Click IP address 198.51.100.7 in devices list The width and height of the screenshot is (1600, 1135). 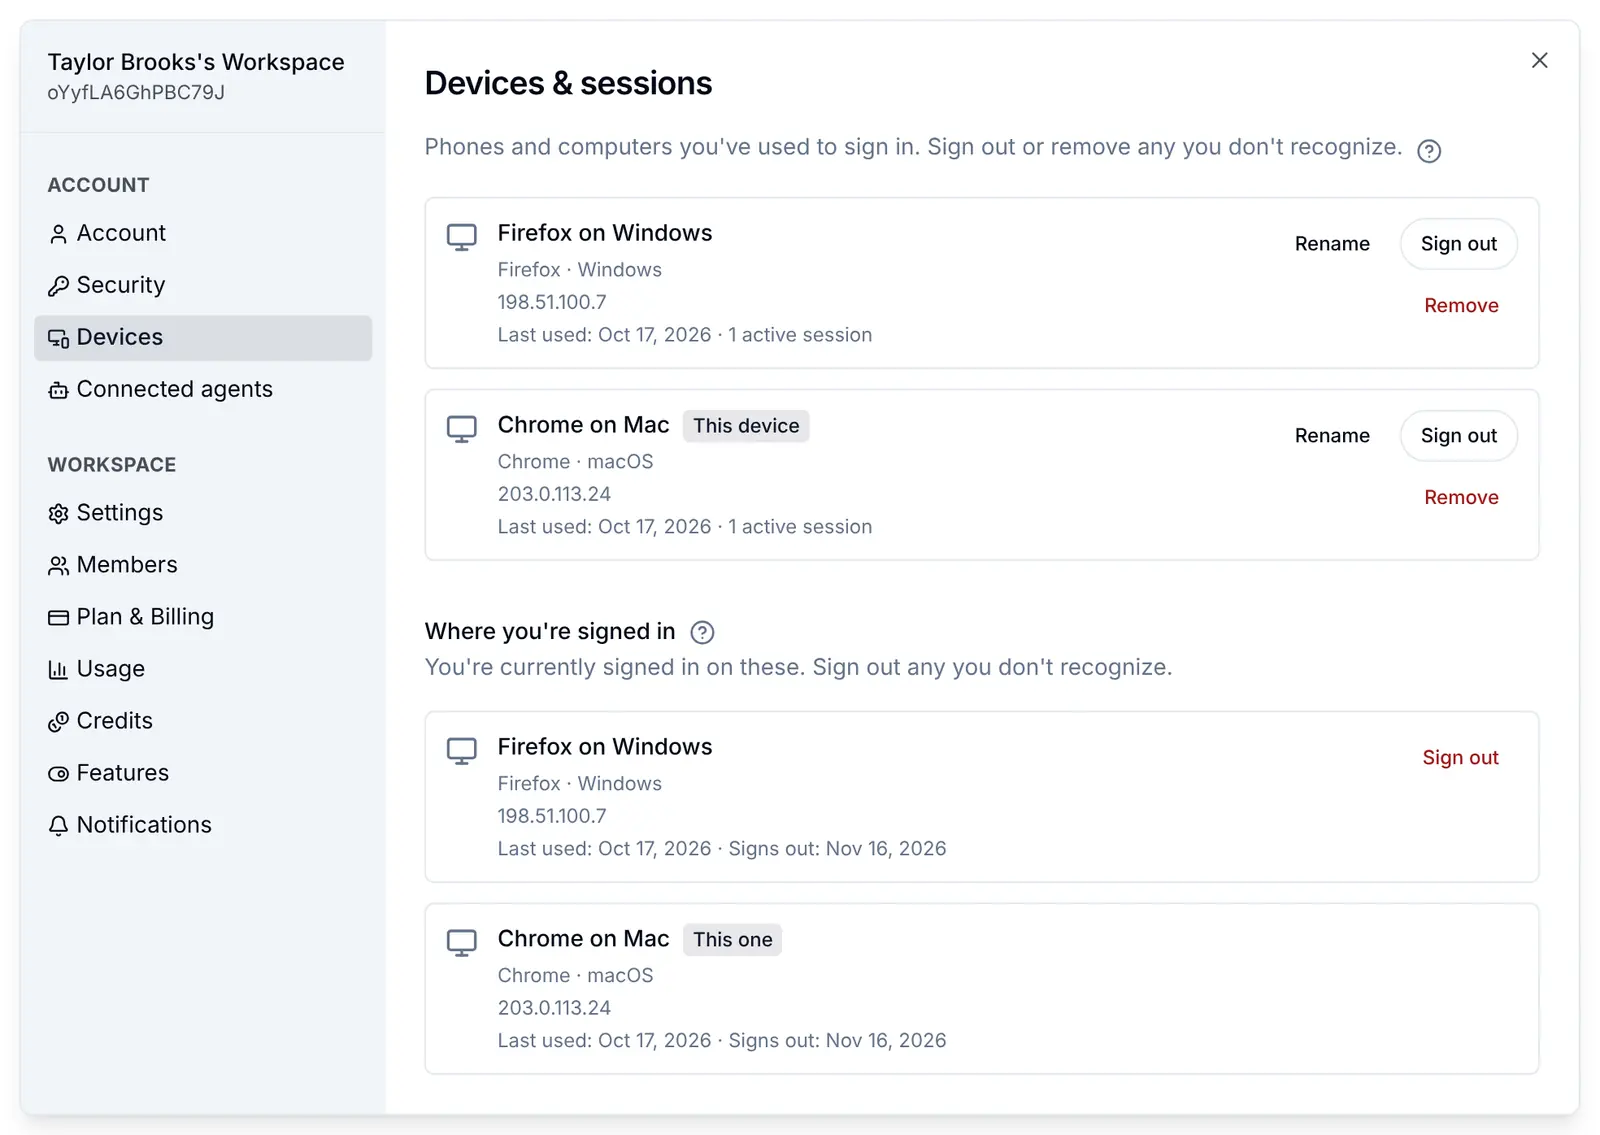point(552,302)
